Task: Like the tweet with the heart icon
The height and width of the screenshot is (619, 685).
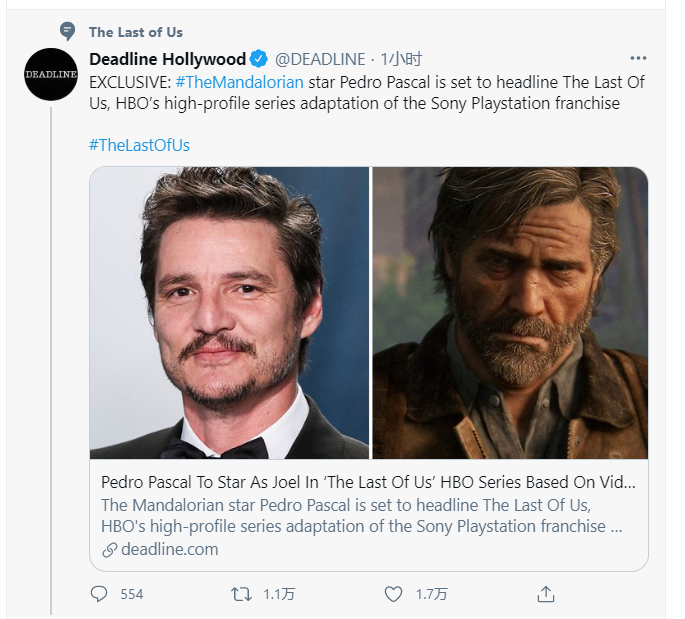Action: pos(394,594)
